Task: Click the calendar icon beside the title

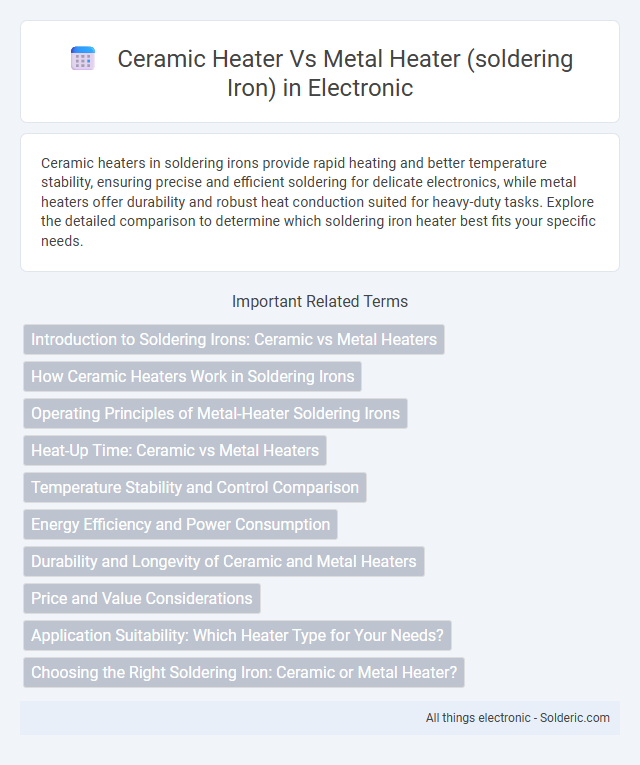Action: 83,59
